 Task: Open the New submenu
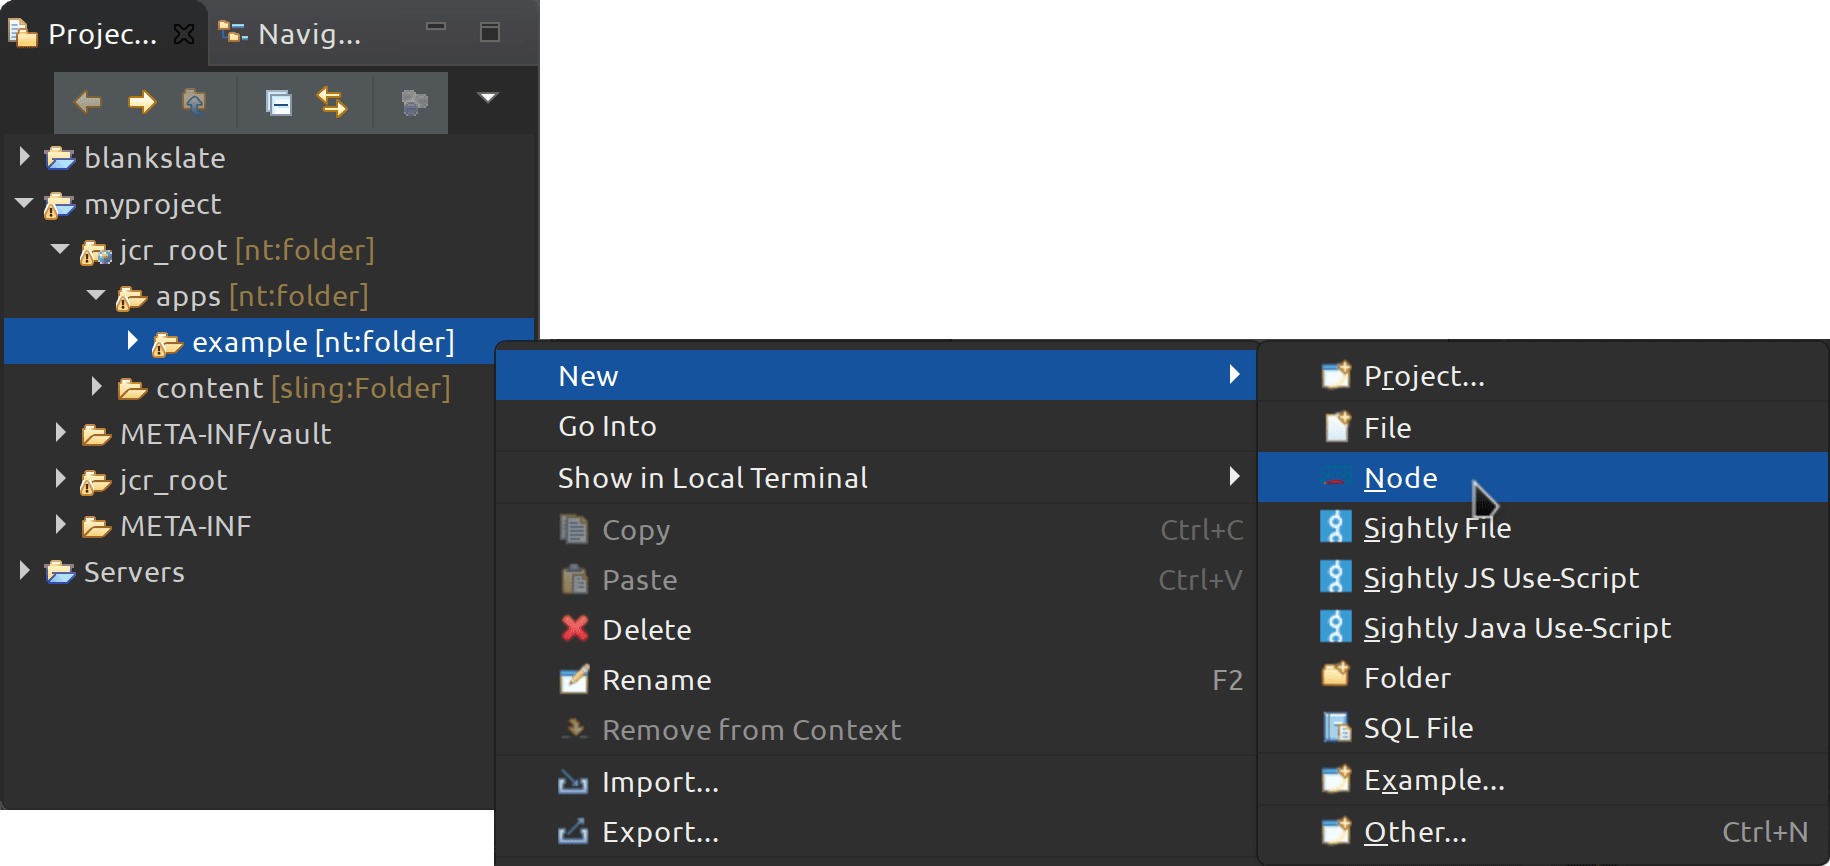[876, 376]
